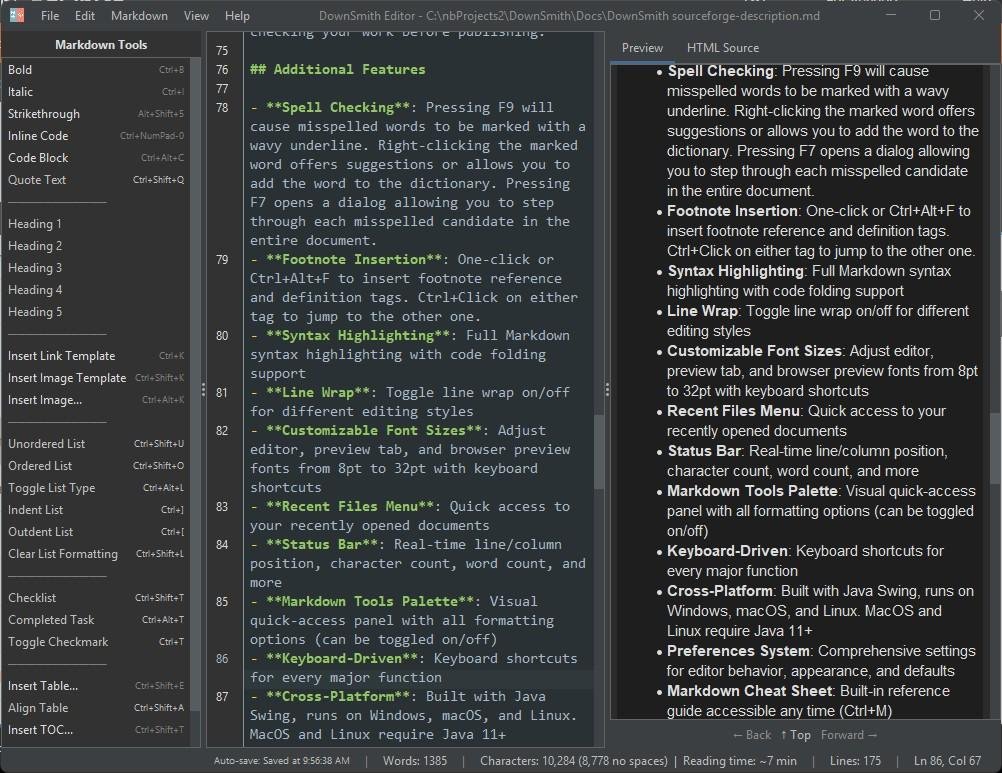Open the View menu
Viewport: 1002px width, 773px height.
click(x=196, y=15)
